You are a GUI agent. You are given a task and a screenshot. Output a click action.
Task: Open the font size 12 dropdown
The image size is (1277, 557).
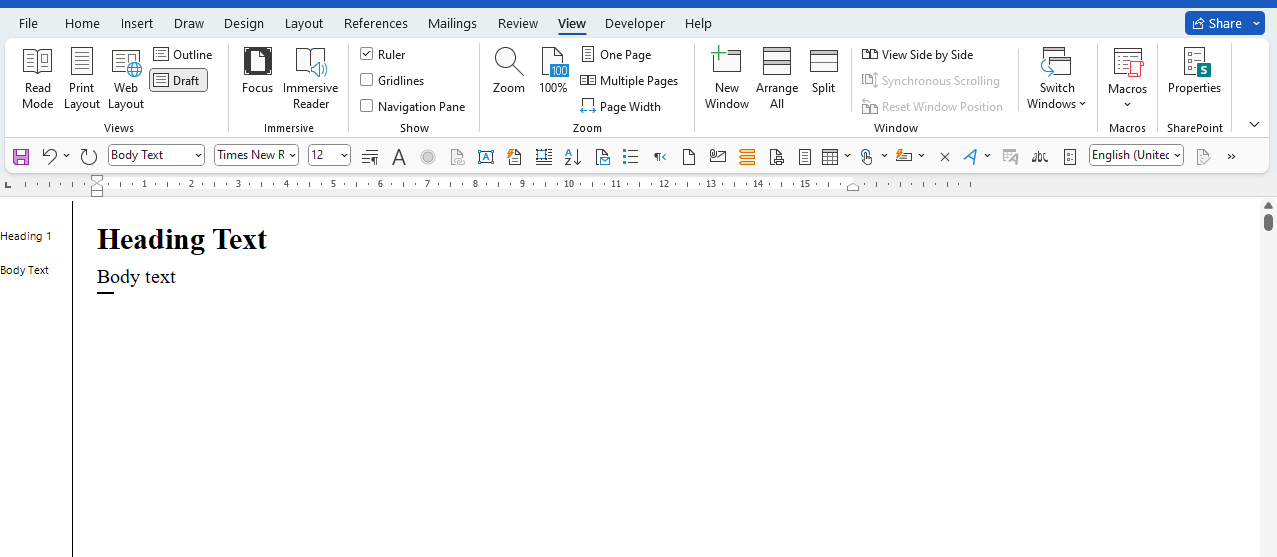pyautogui.click(x=344, y=155)
